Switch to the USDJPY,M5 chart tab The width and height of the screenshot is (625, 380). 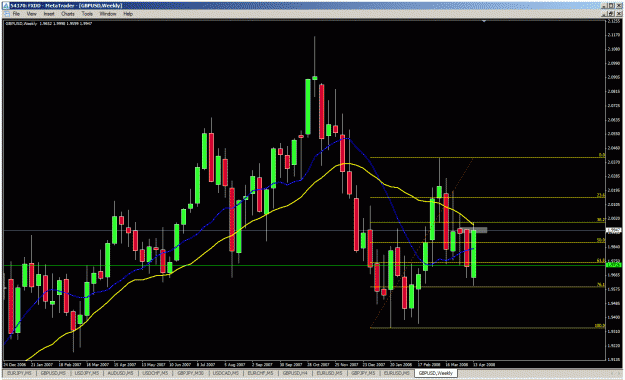pyautogui.click(x=87, y=373)
